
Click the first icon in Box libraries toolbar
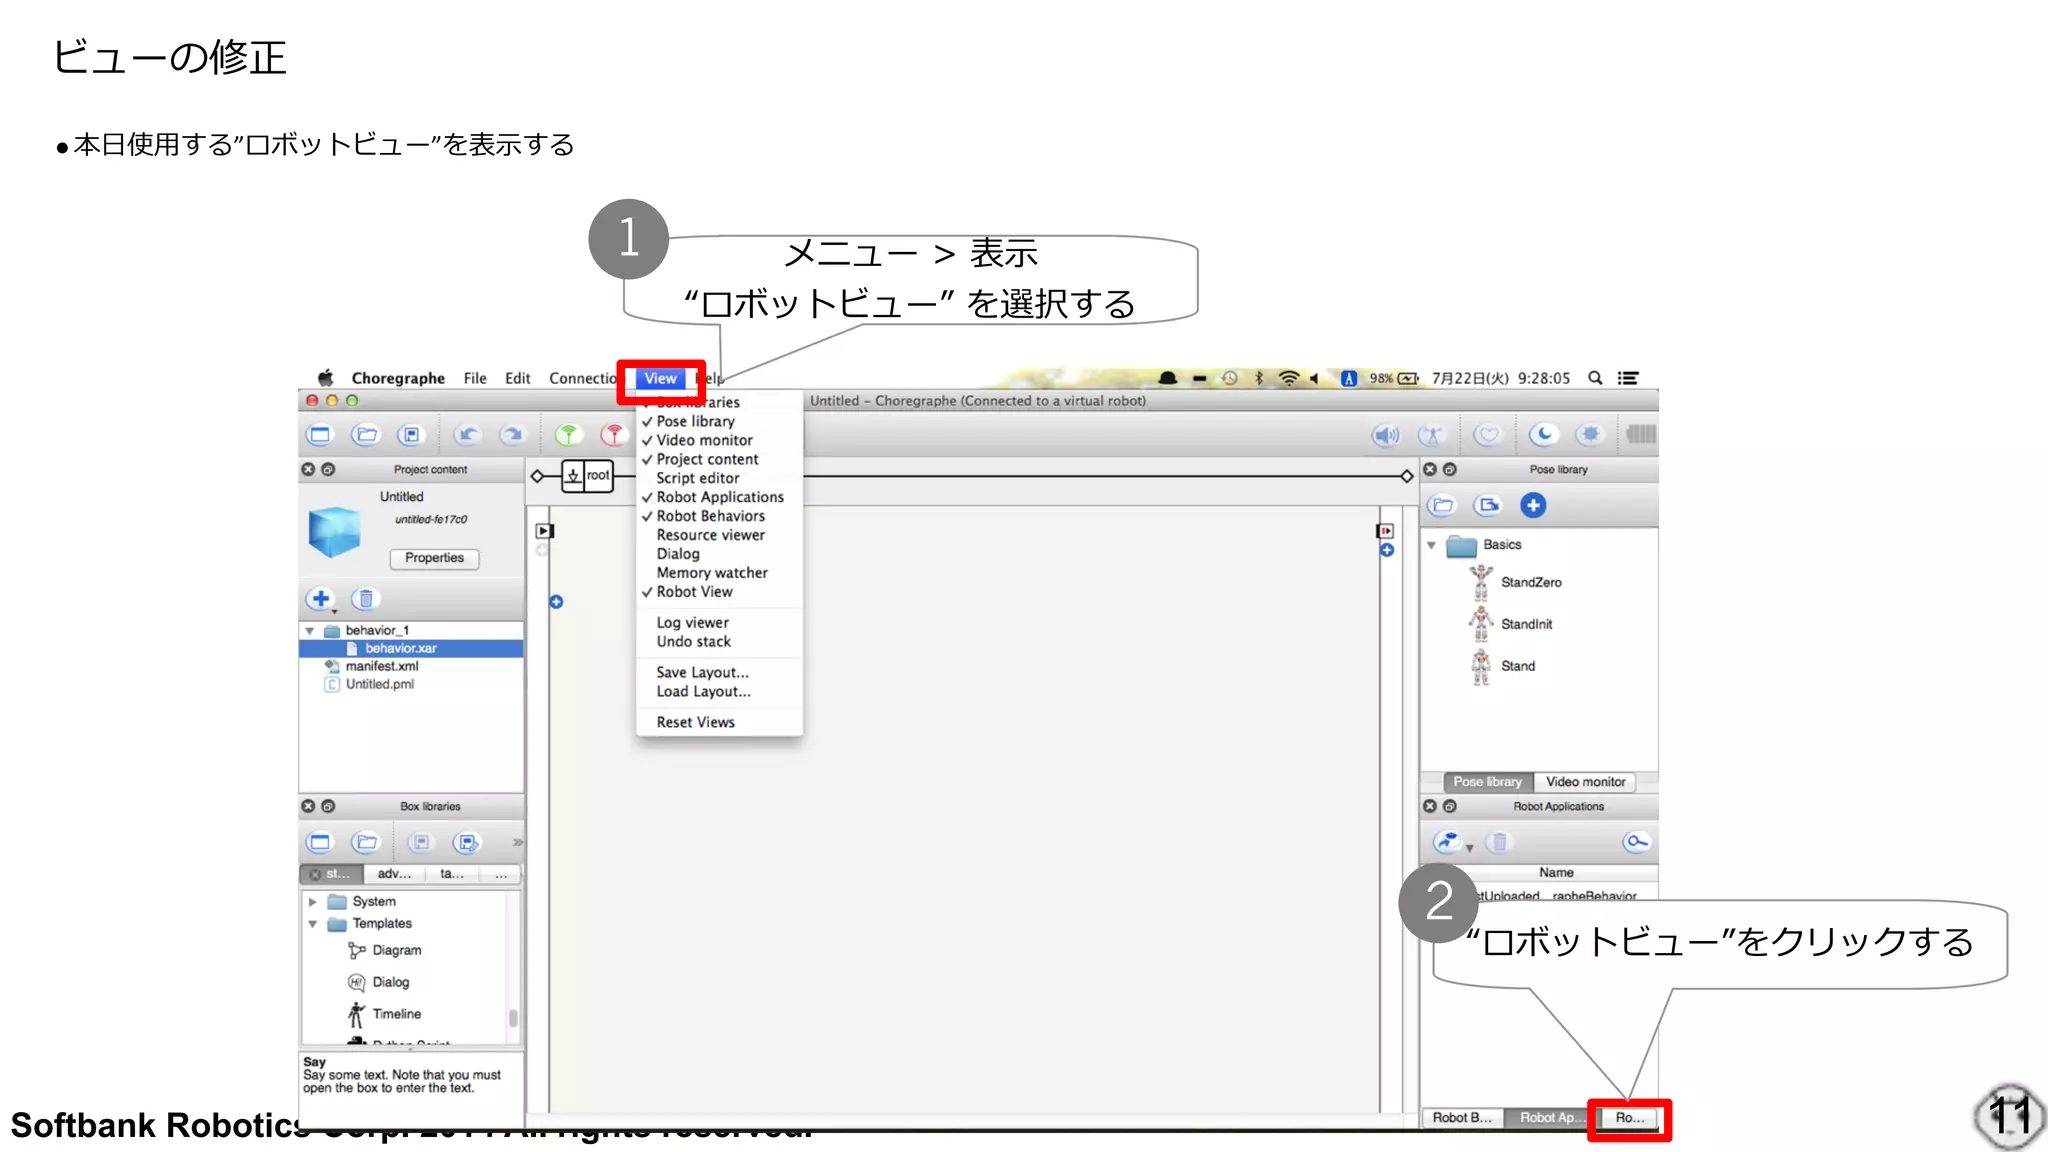(320, 843)
